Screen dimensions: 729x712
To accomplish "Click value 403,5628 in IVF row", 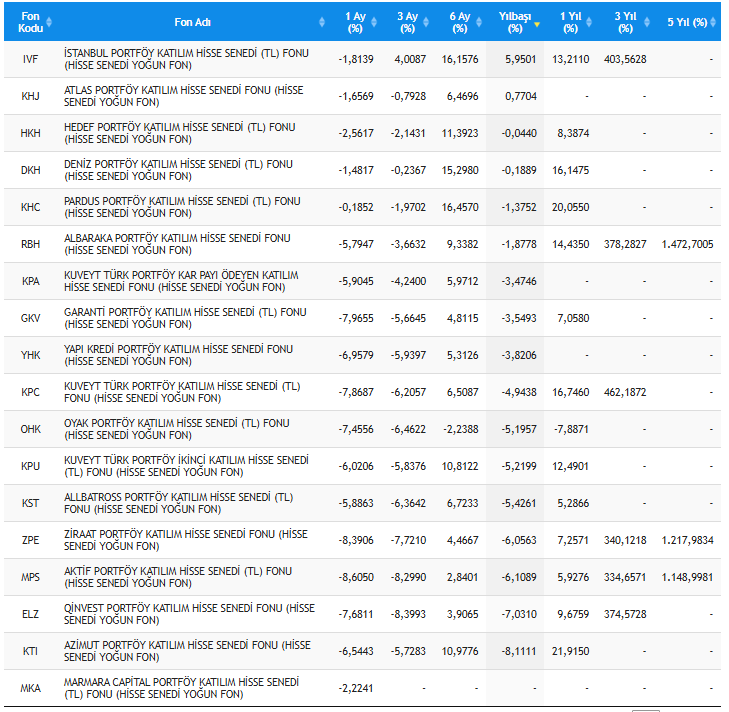I will pos(625,59).
